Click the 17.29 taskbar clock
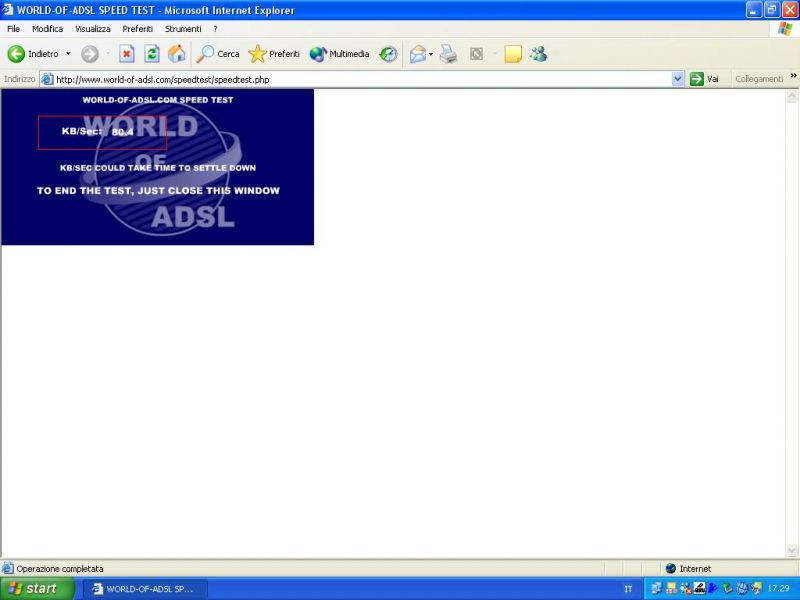Image resolution: width=800 pixels, height=600 pixels. coord(779,588)
